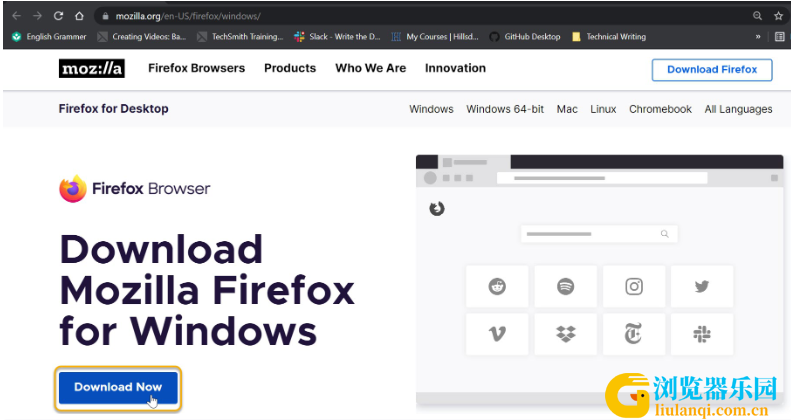Click the Reddit tile in the browser mockup
Screen dimensions: 791x420
(x=497, y=286)
